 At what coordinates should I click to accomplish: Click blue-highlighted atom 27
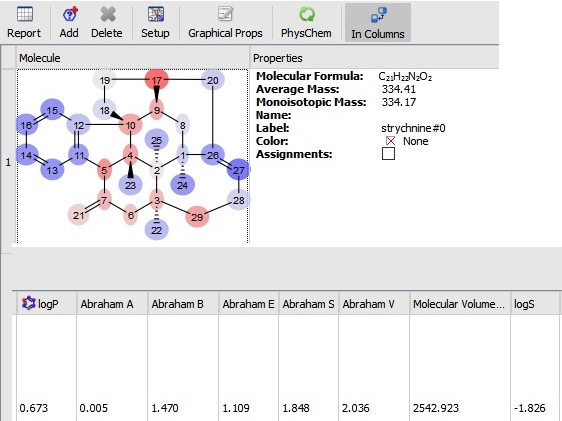(x=238, y=170)
